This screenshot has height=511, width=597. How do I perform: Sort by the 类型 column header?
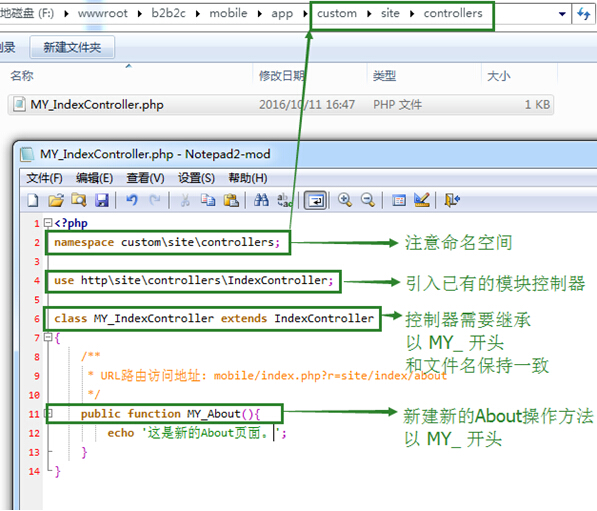click(385, 76)
